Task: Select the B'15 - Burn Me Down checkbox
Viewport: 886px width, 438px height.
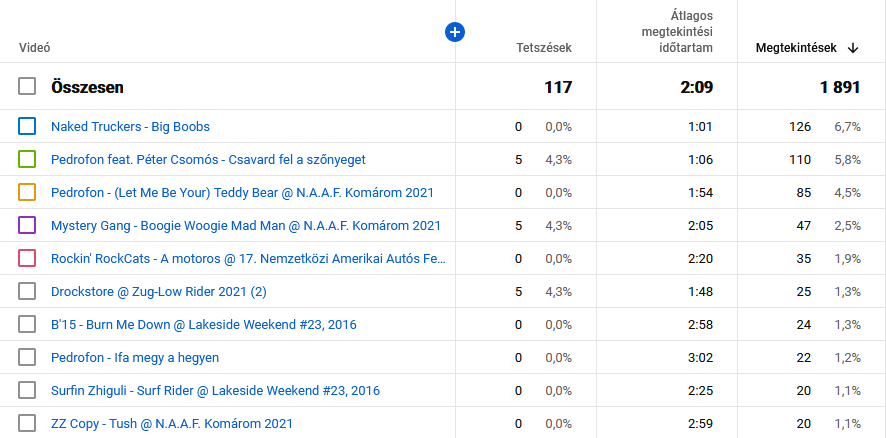Action: [27, 325]
